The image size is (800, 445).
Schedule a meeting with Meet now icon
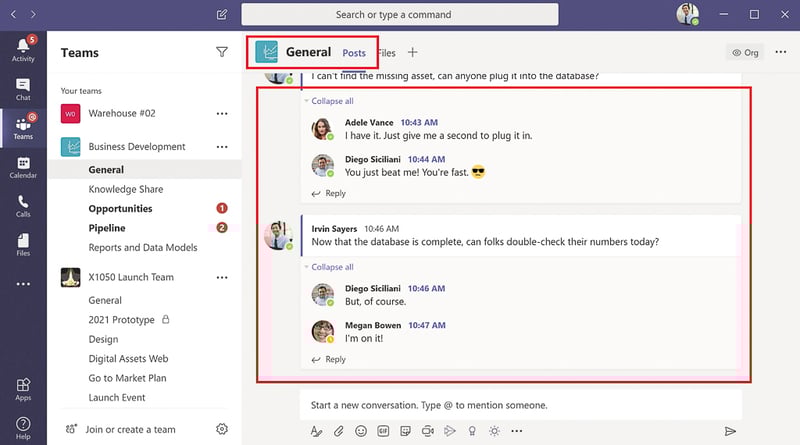428,431
